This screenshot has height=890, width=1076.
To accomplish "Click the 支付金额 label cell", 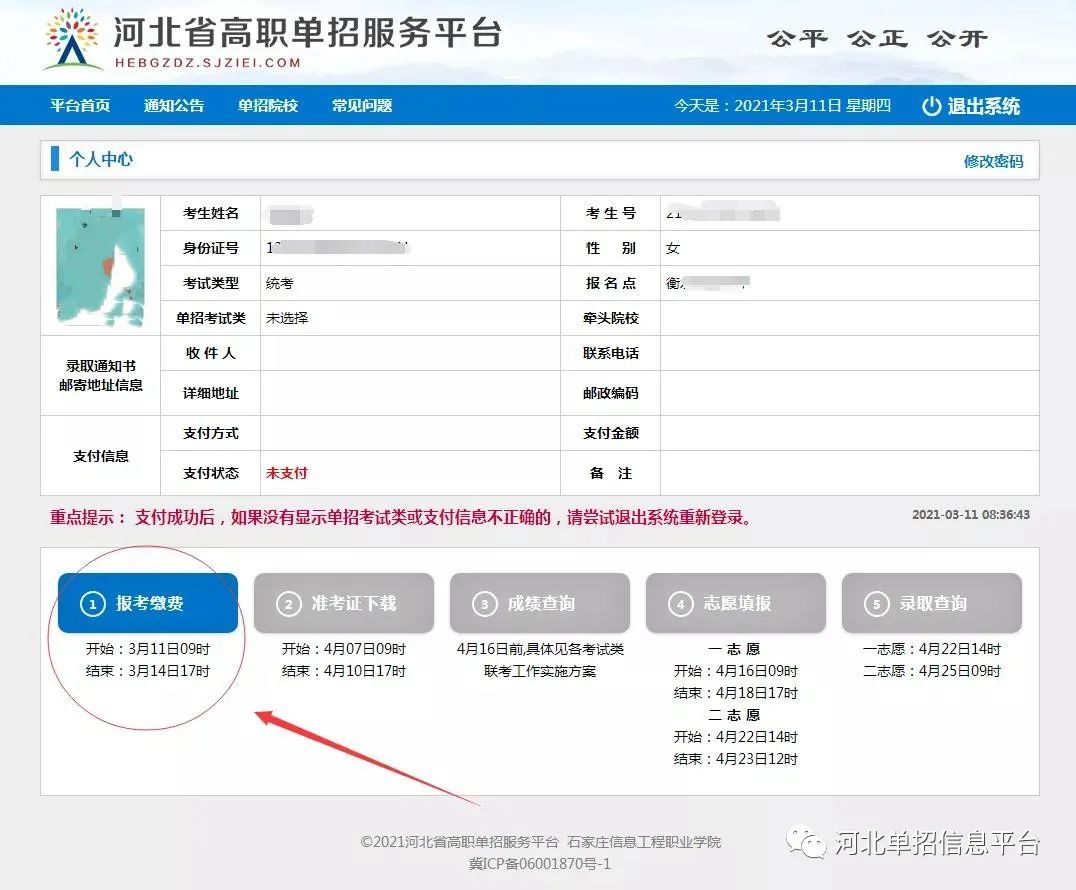I will tap(611, 433).
